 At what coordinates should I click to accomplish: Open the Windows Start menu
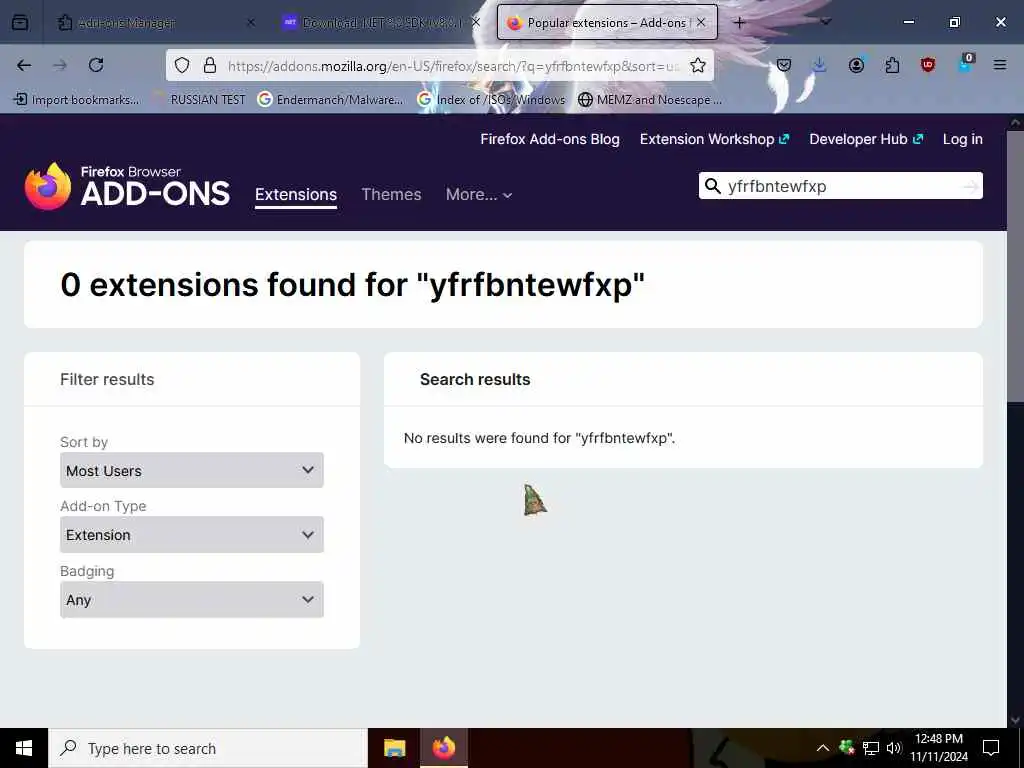point(24,748)
